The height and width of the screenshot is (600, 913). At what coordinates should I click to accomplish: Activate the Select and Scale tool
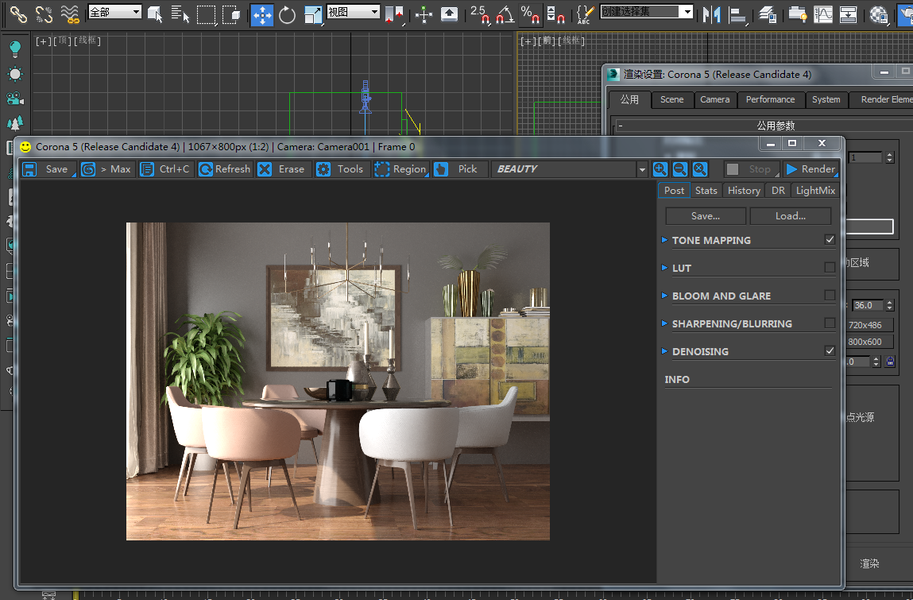tap(313, 14)
